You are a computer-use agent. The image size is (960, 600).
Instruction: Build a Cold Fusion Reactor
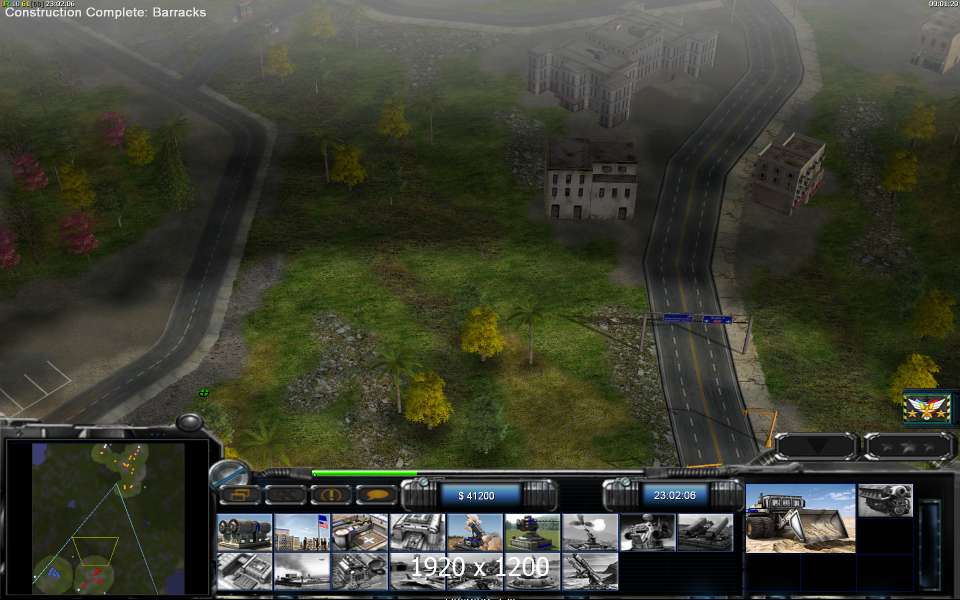(x=243, y=532)
